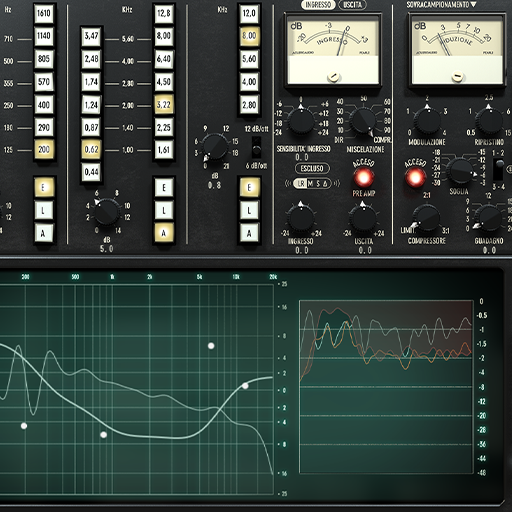Click the SENSIBILITA' INGRESSO knob
The height and width of the screenshot is (512, 512).
point(301,121)
